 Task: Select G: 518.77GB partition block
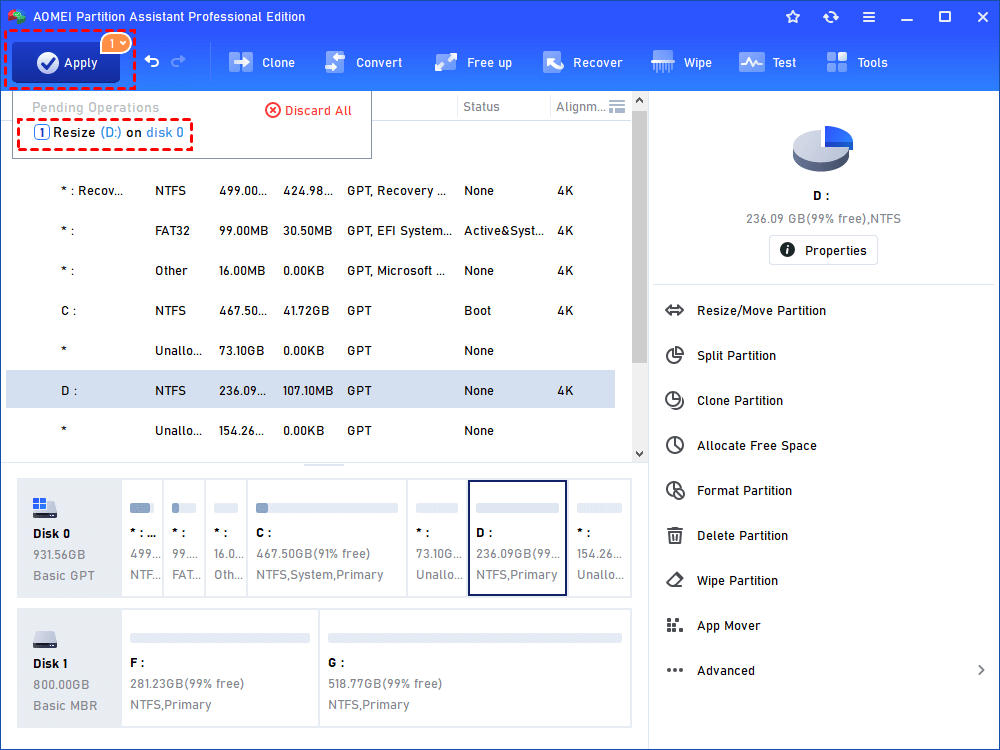[475, 668]
